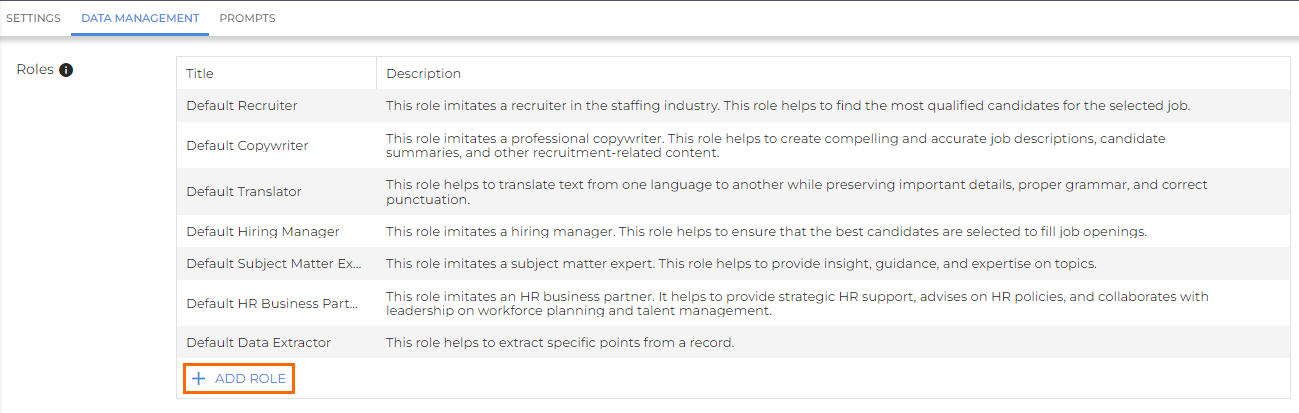Click the Description column header
Screen dimensions: 1299x413
pyautogui.click(x=423, y=73)
